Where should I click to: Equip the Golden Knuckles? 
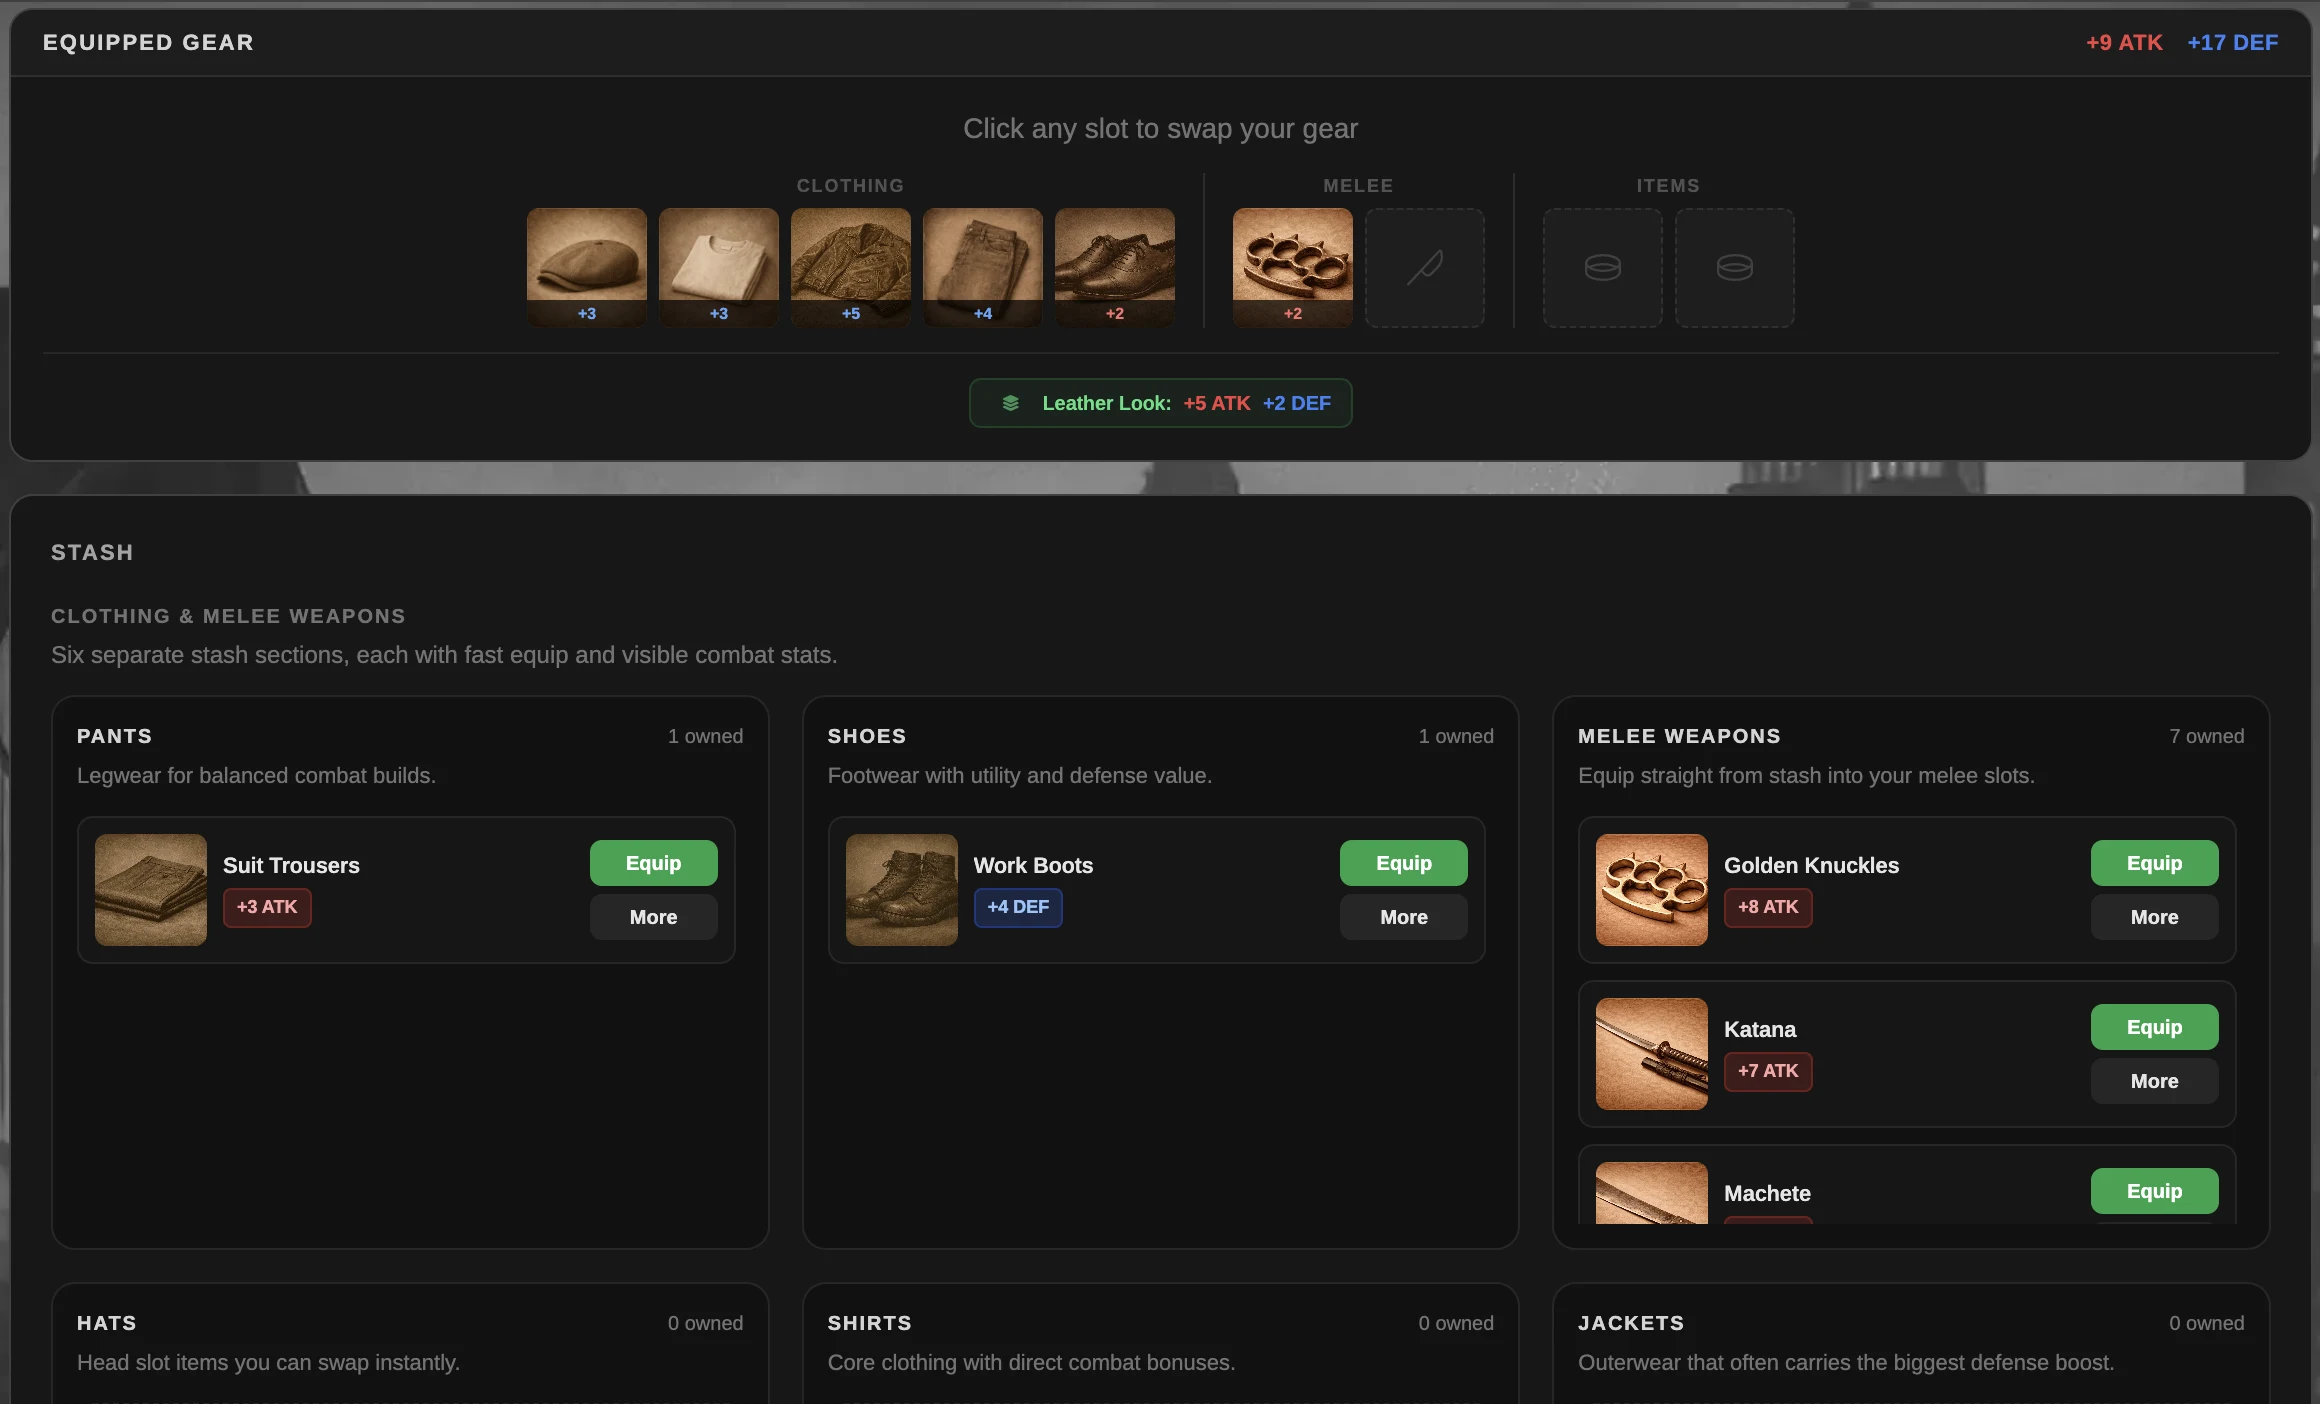click(2154, 863)
